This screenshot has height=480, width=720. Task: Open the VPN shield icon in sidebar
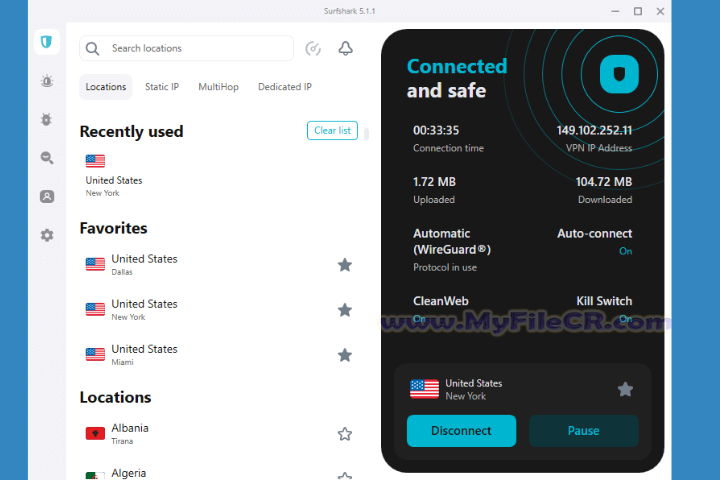(46, 42)
